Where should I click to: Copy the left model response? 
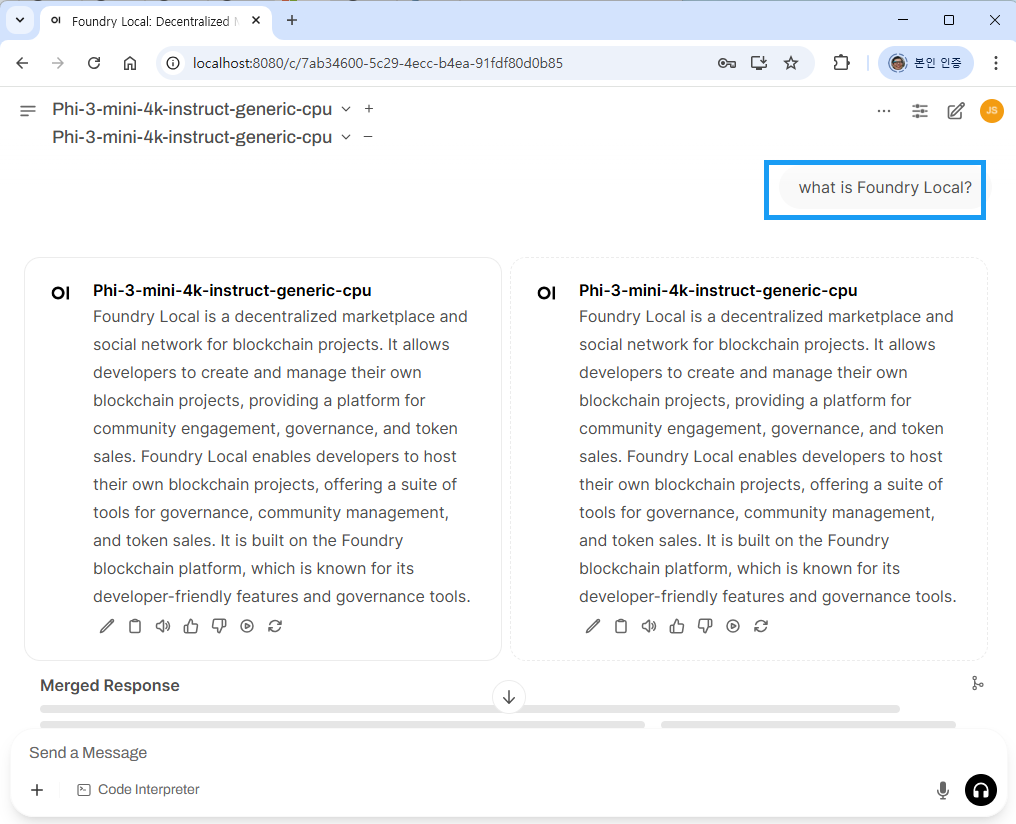[x=135, y=626]
